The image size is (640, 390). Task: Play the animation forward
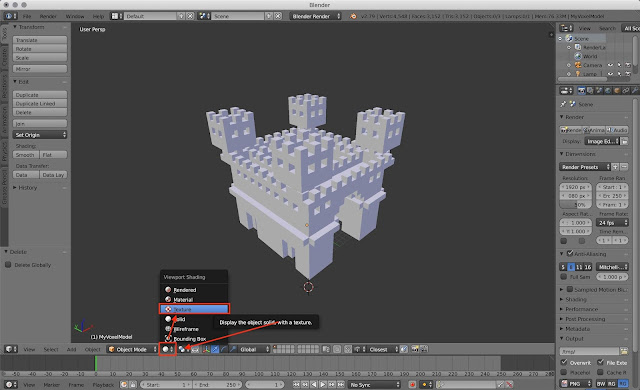pyautogui.click(x=323, y=384)
